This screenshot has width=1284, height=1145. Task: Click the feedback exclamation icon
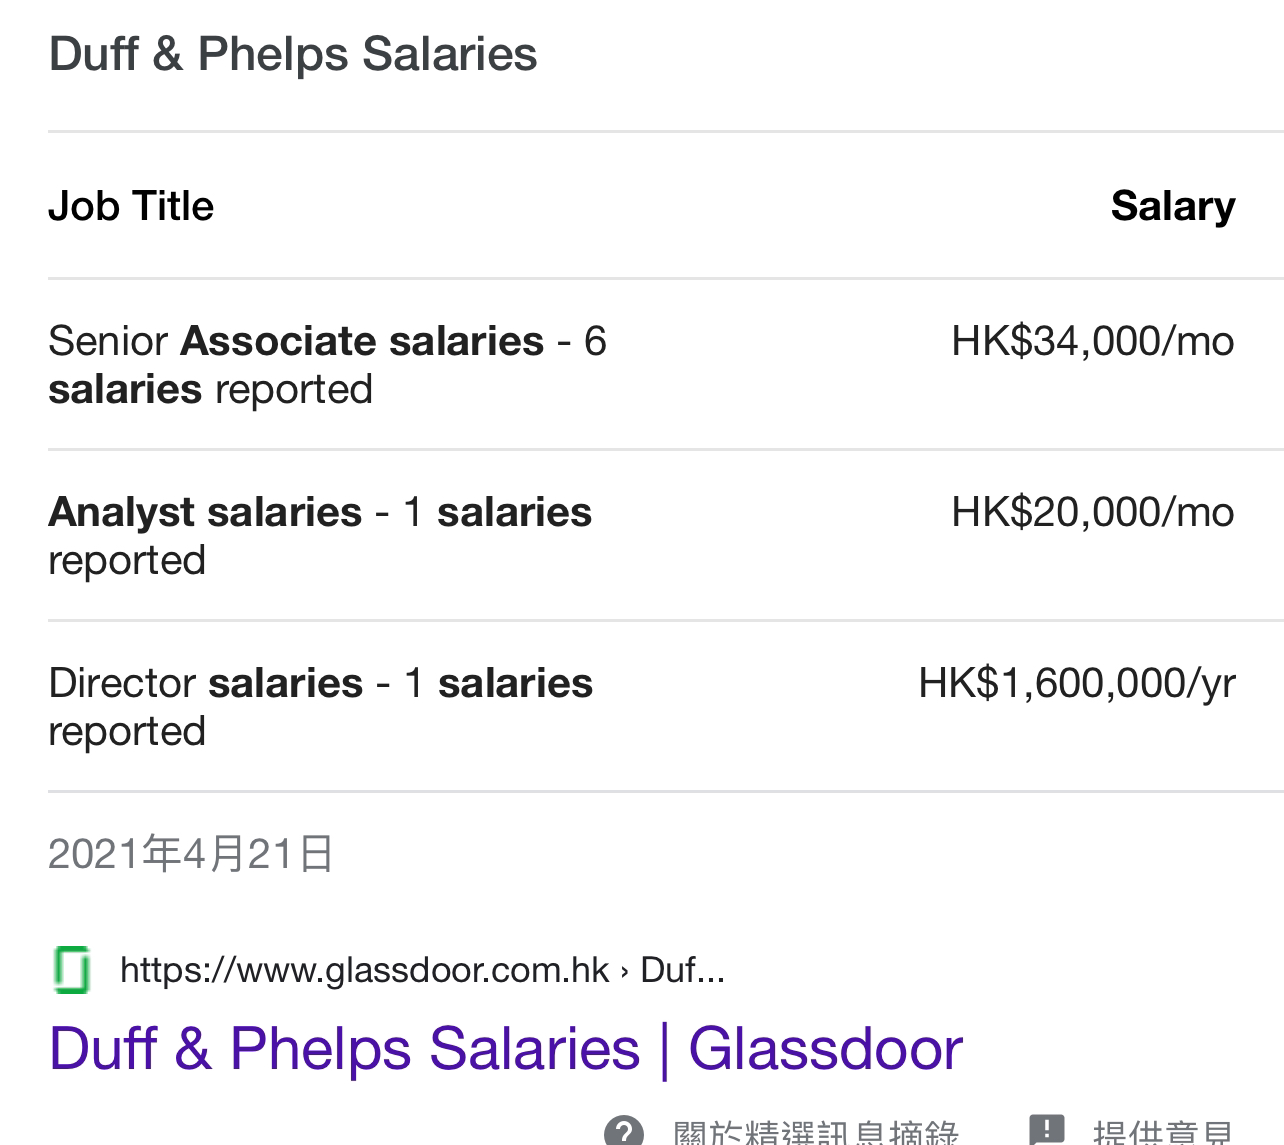(x=1047, y=1130)
